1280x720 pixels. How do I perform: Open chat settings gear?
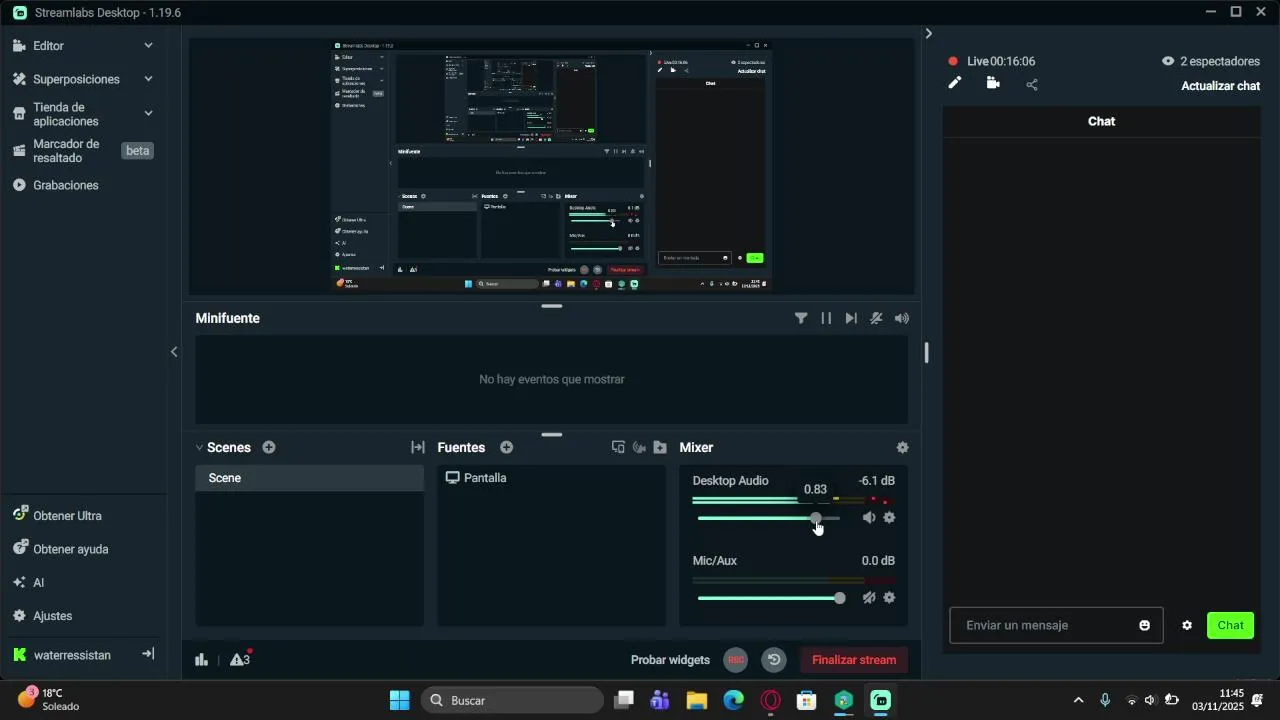1187,626
